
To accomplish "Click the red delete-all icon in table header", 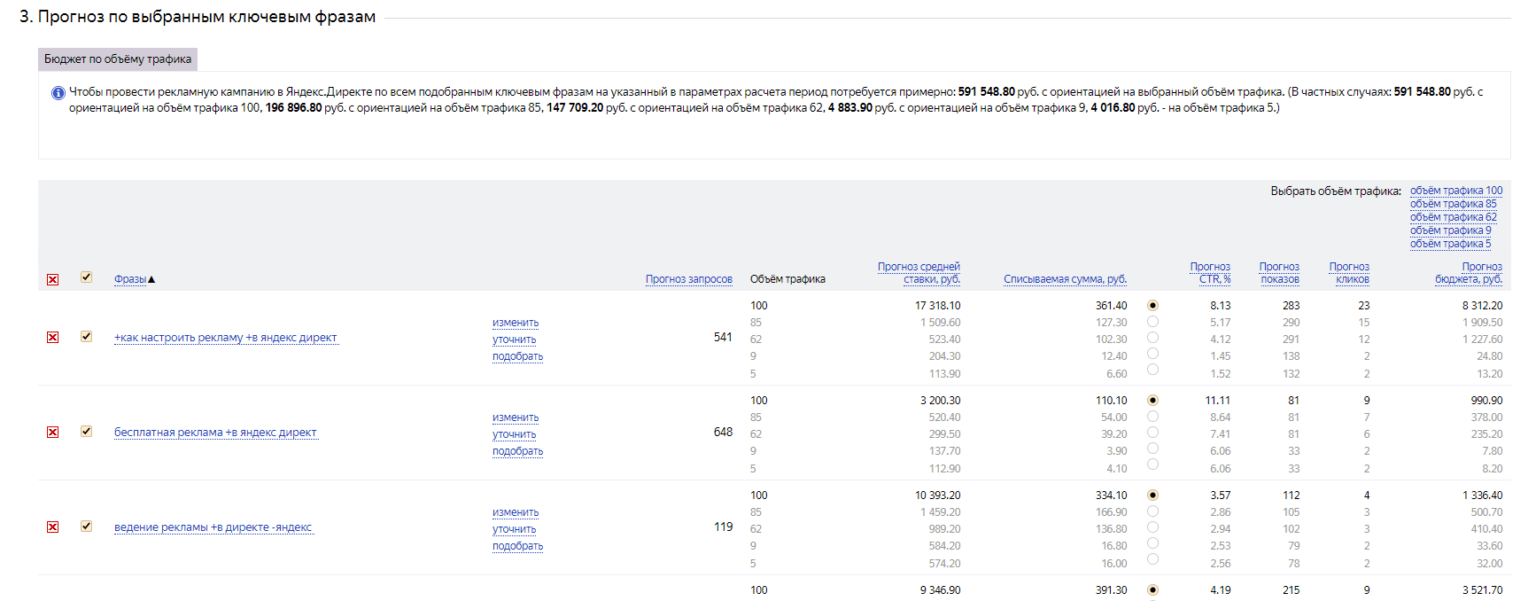I will 53,280.
